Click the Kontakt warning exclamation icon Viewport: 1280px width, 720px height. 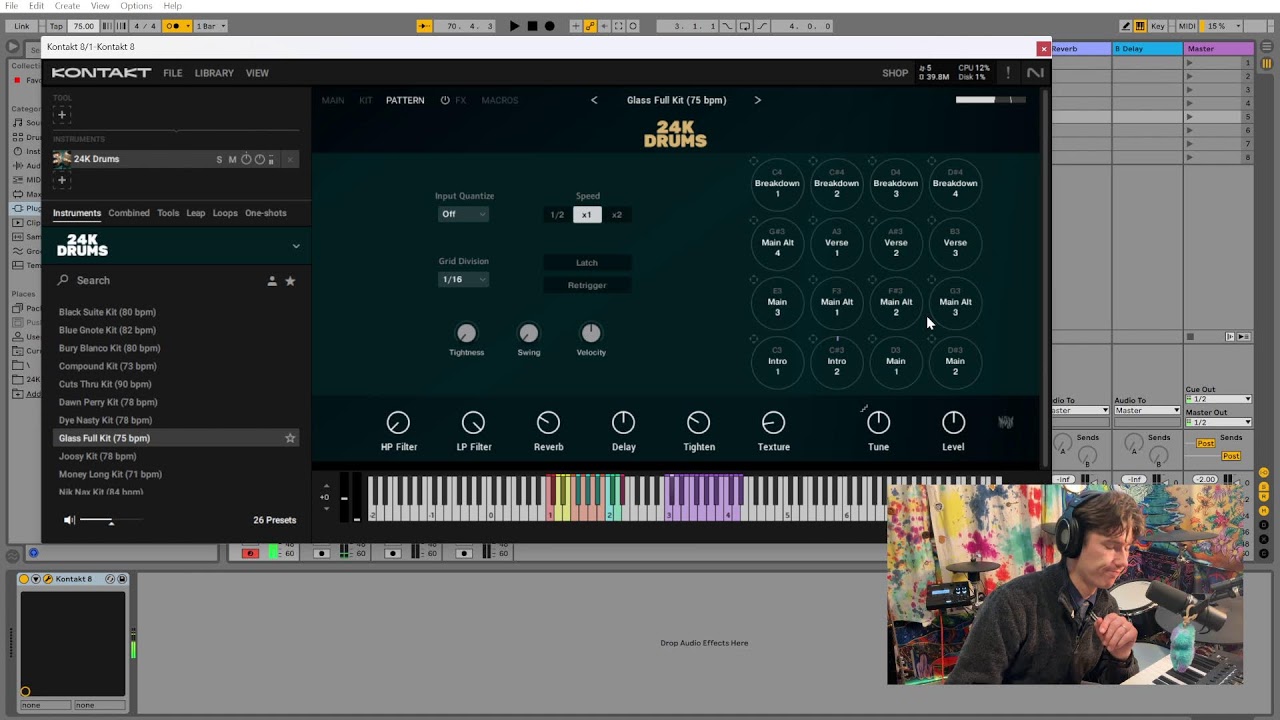pos(1008,73)
